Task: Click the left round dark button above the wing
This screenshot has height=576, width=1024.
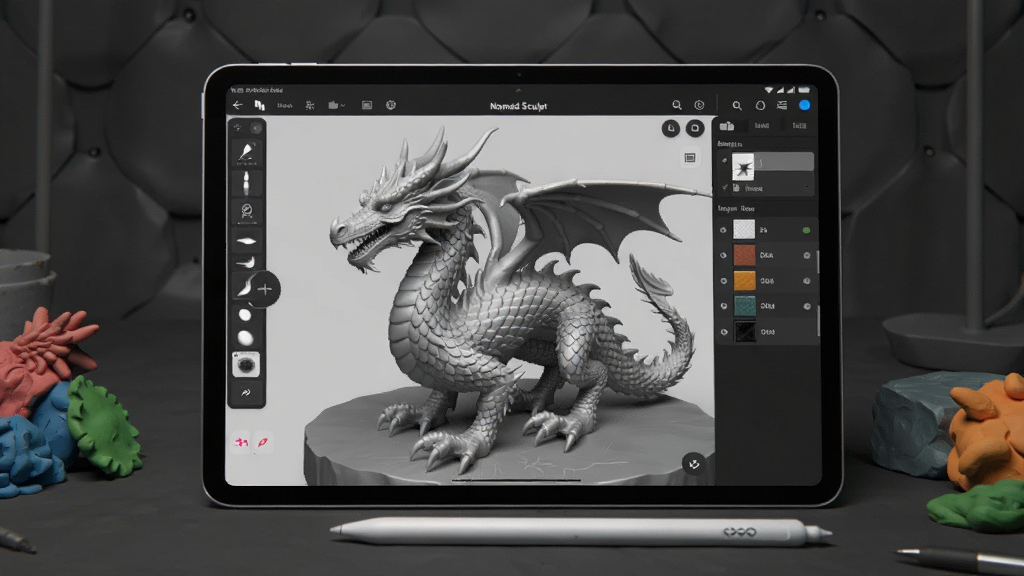Action: coord(671,128)
